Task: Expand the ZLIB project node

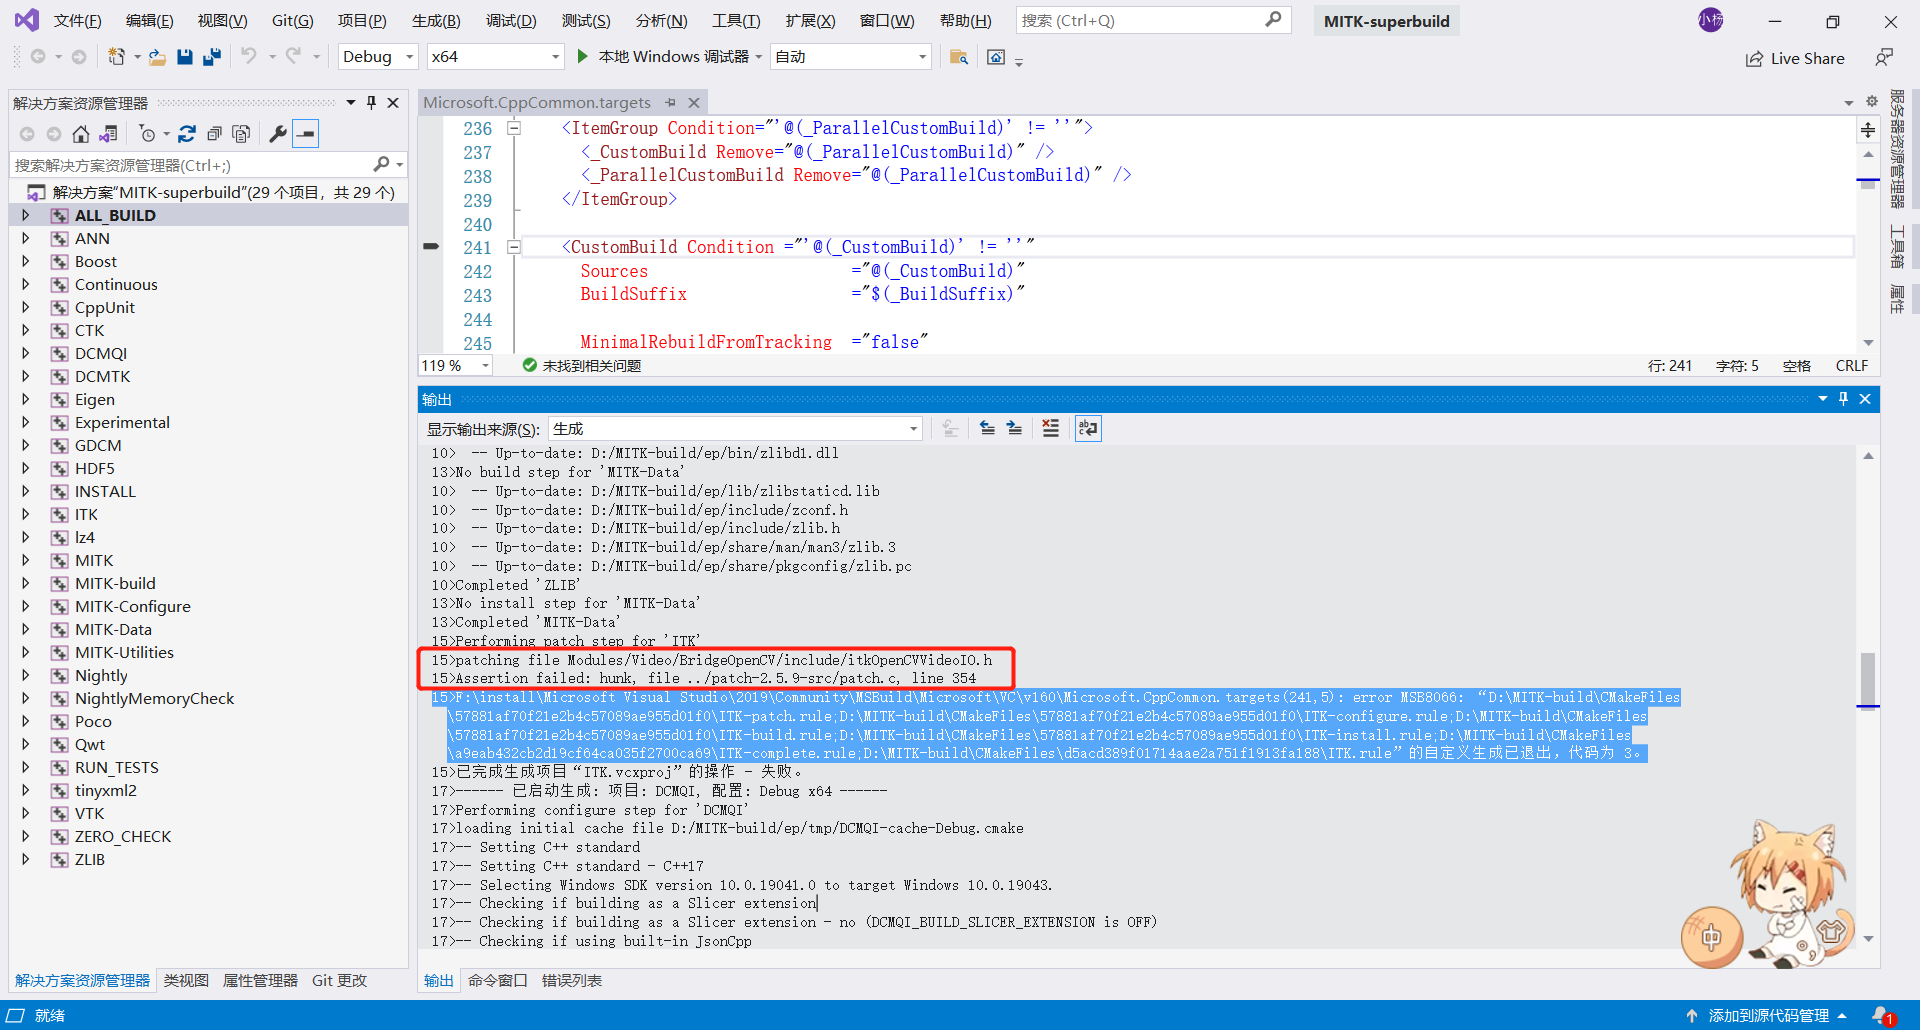Action: [x=26, y=859]
